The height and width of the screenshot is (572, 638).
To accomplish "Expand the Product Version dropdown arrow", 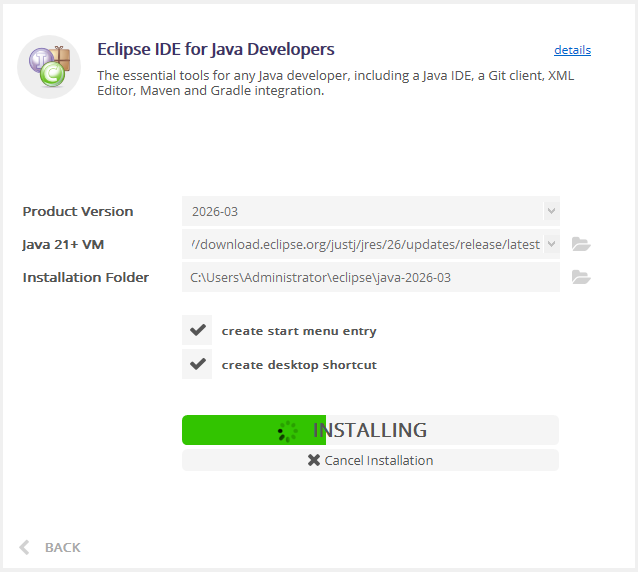I will (x=551, y=211).
